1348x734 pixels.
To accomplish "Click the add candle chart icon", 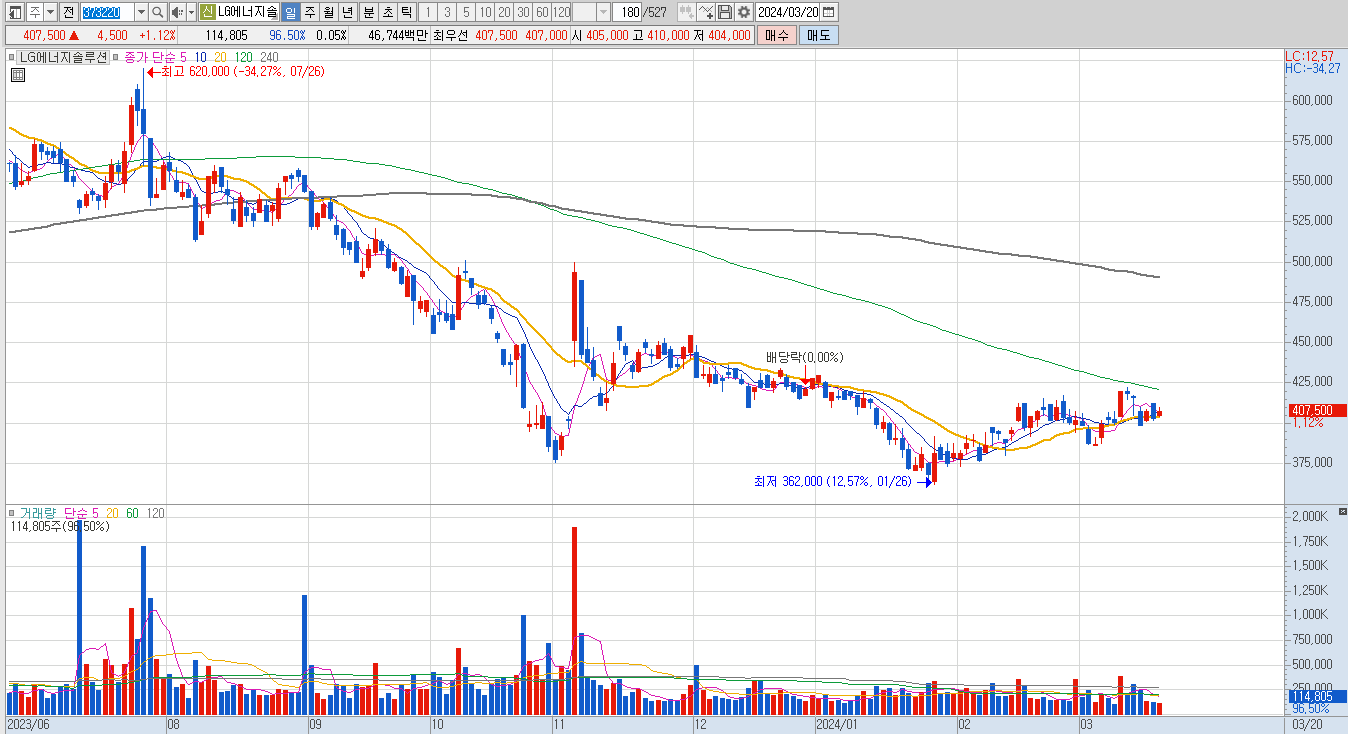I will point(686,12).
